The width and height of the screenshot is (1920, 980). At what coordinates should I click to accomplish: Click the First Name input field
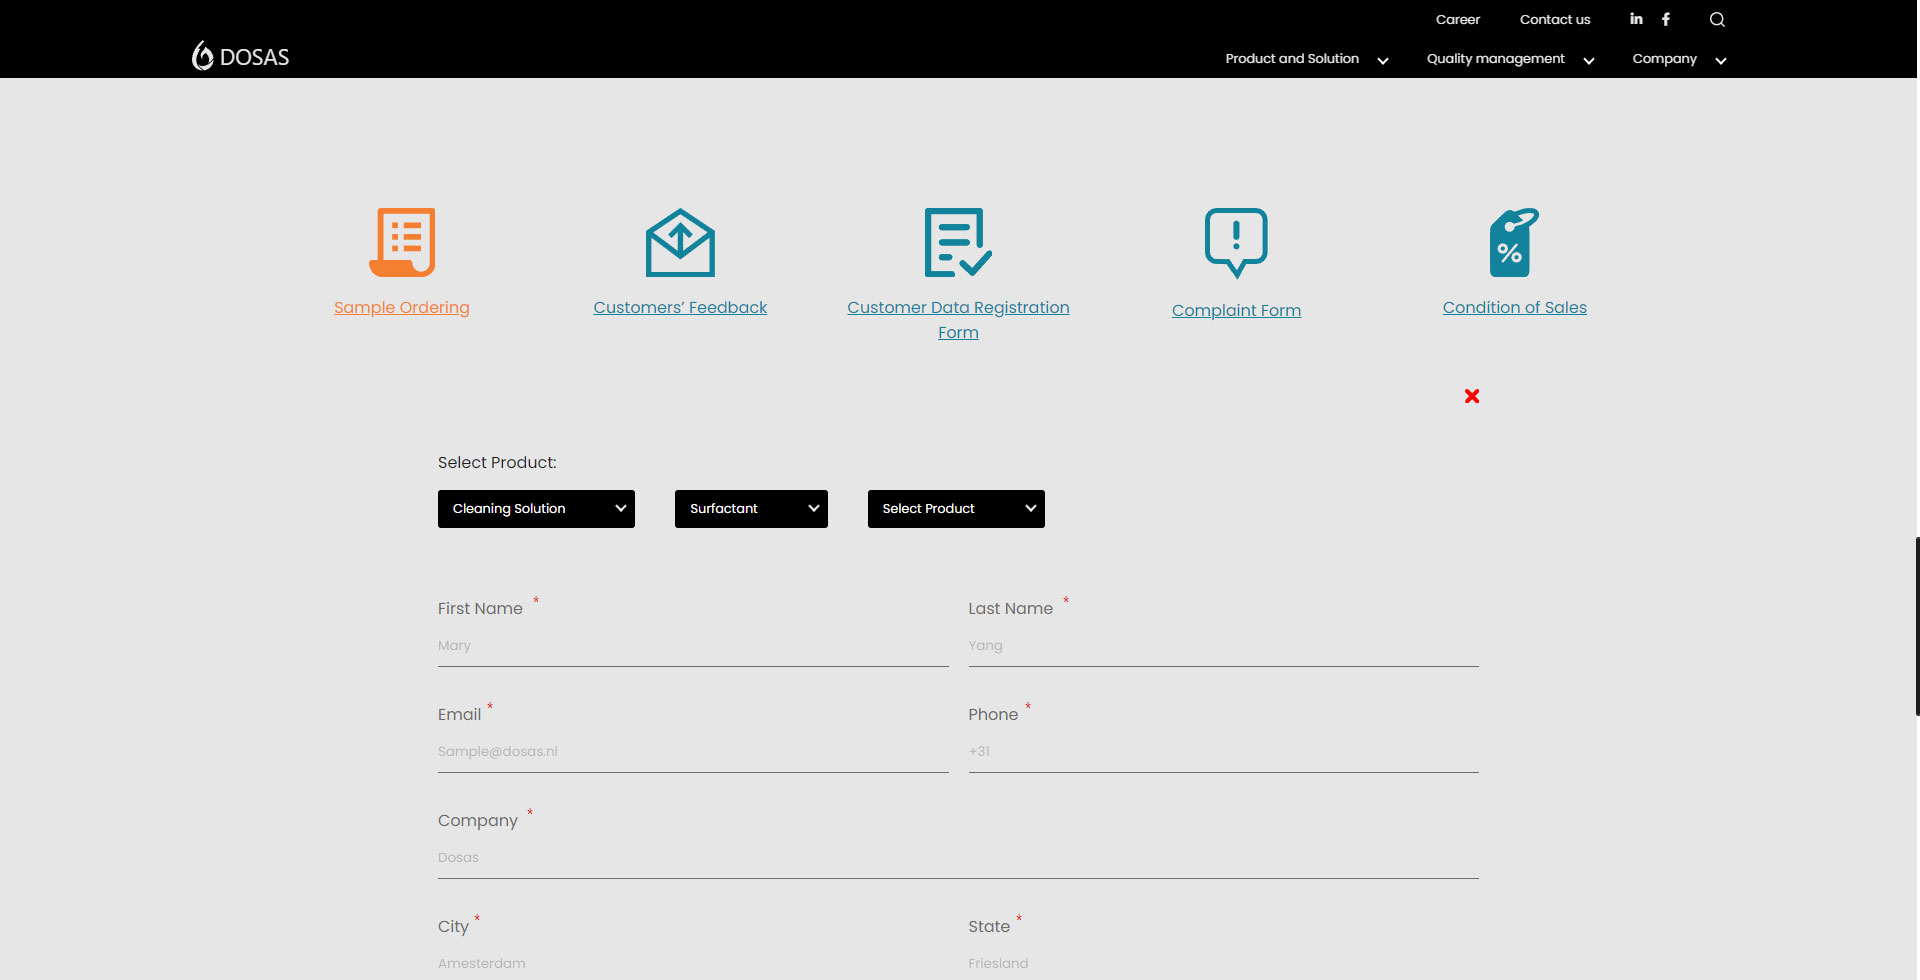[x=693, y=646]
